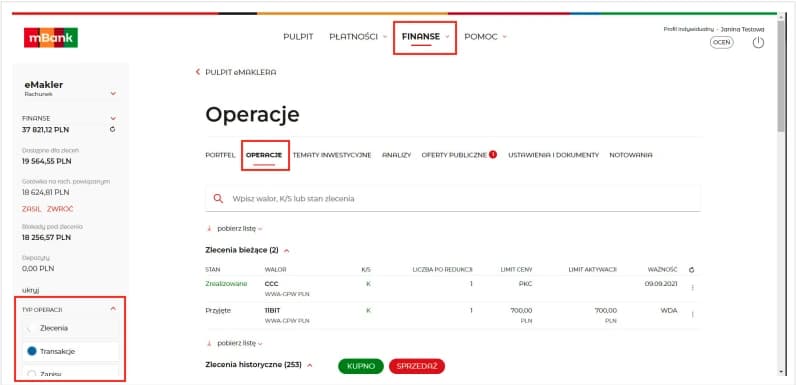The height and width of the screenshot is (385, 796).
Task: Refresh current orders table icon
Action: point(691,270)
